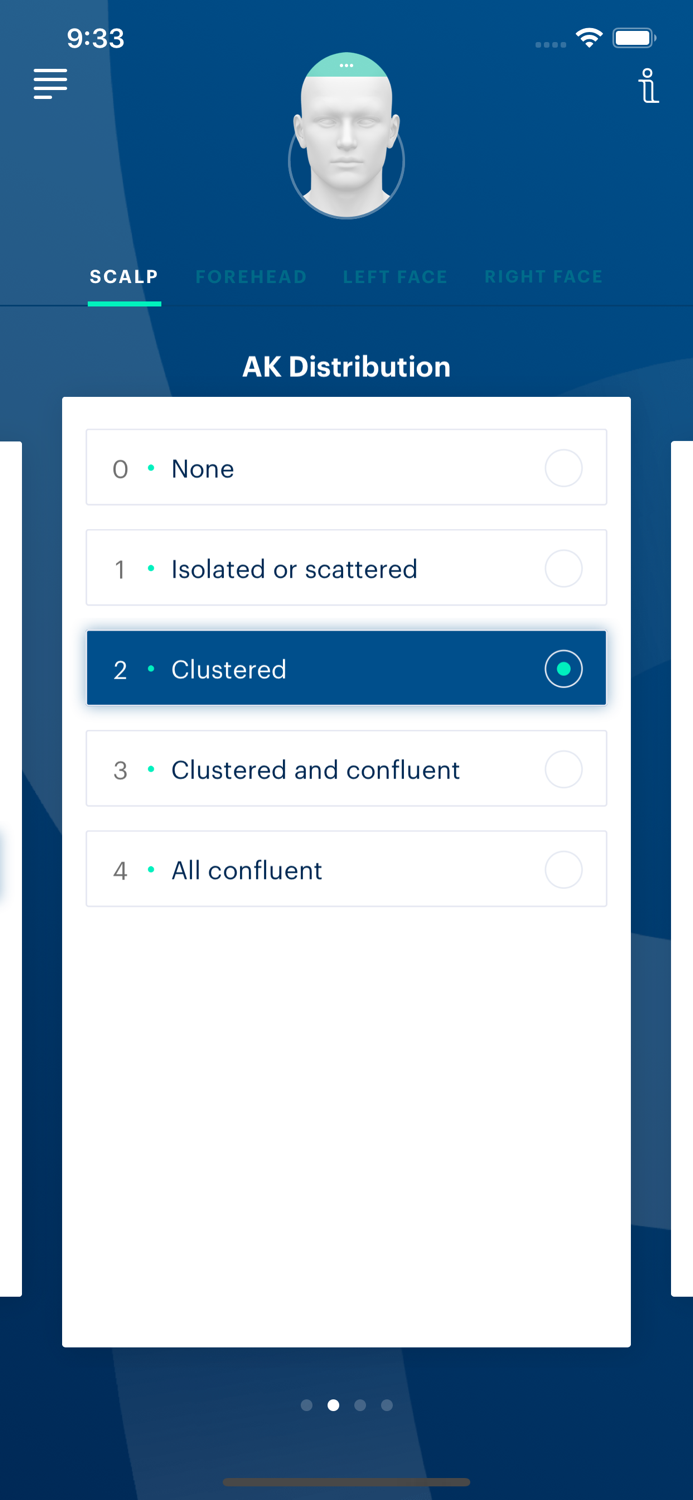Tap the home indicator bar at the bottom
Image resolution: width=693 pixels, height=1500 pixels.
[346, 1482]
